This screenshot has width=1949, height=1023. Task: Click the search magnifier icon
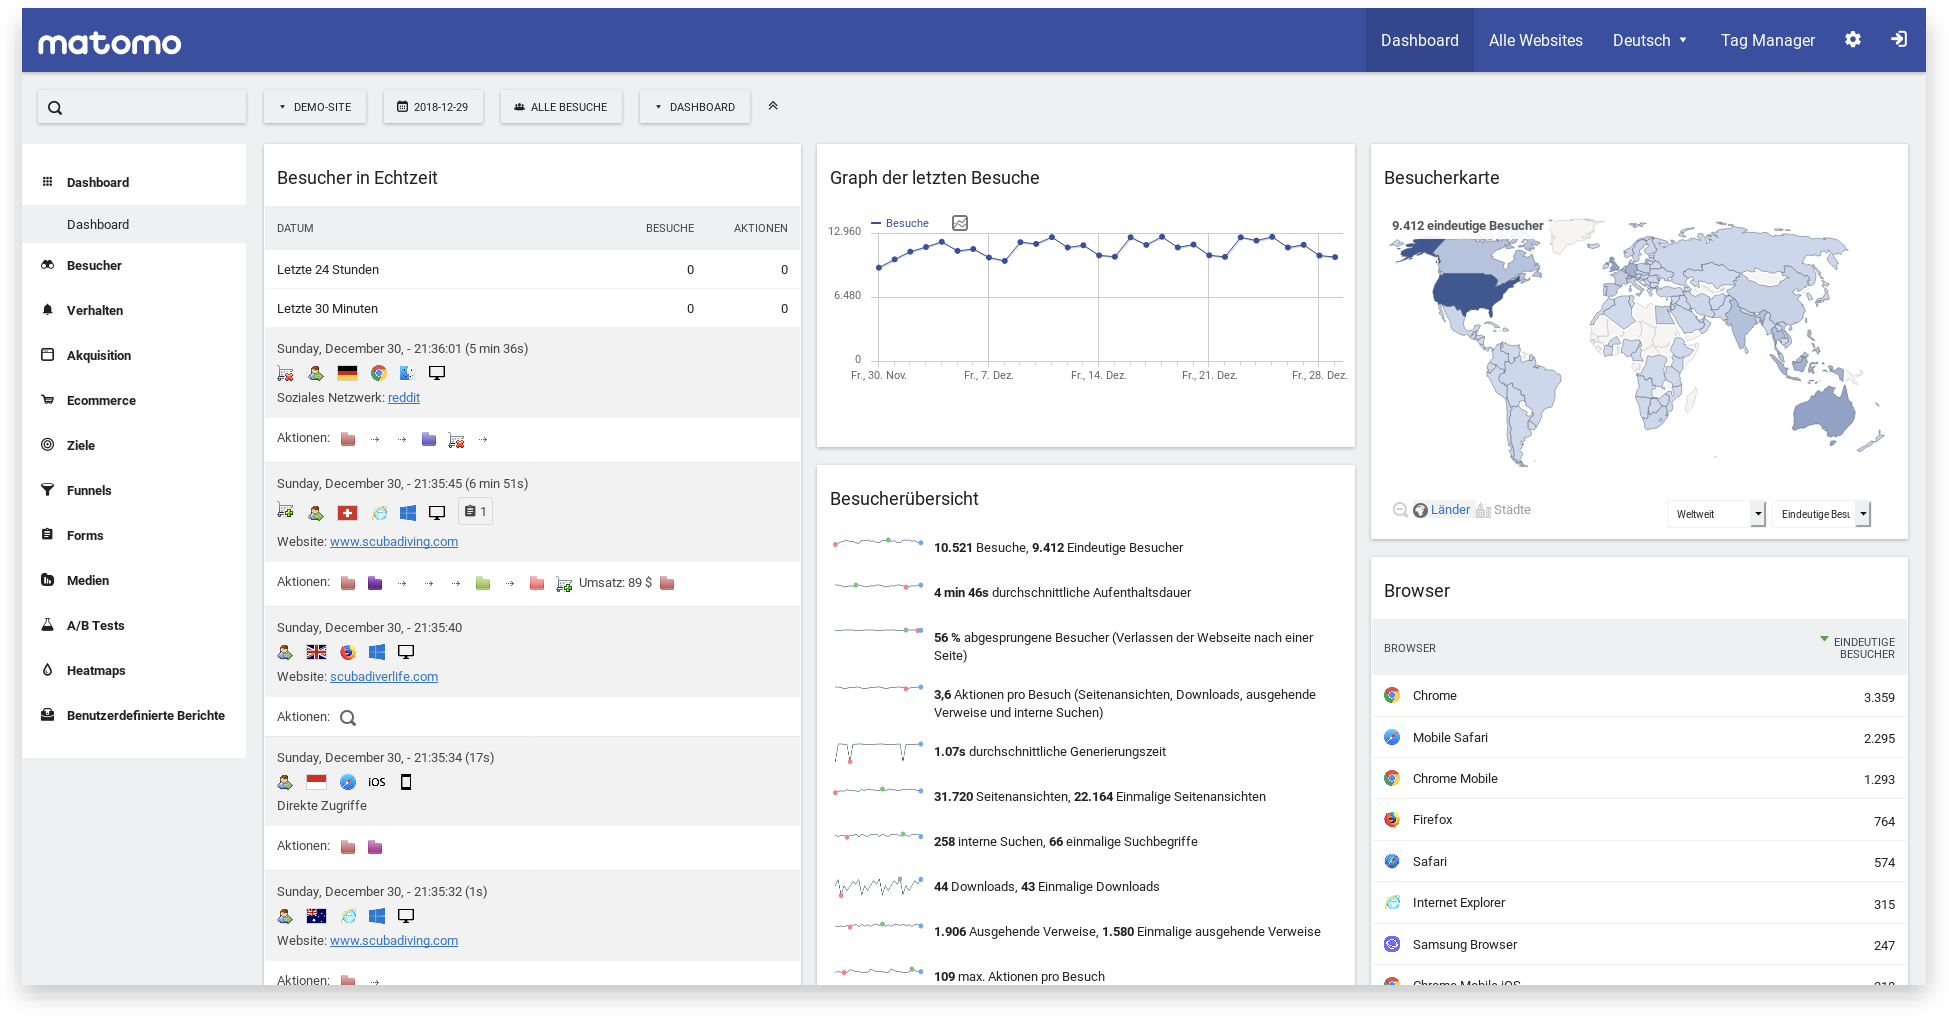click(x=55, y=108)
